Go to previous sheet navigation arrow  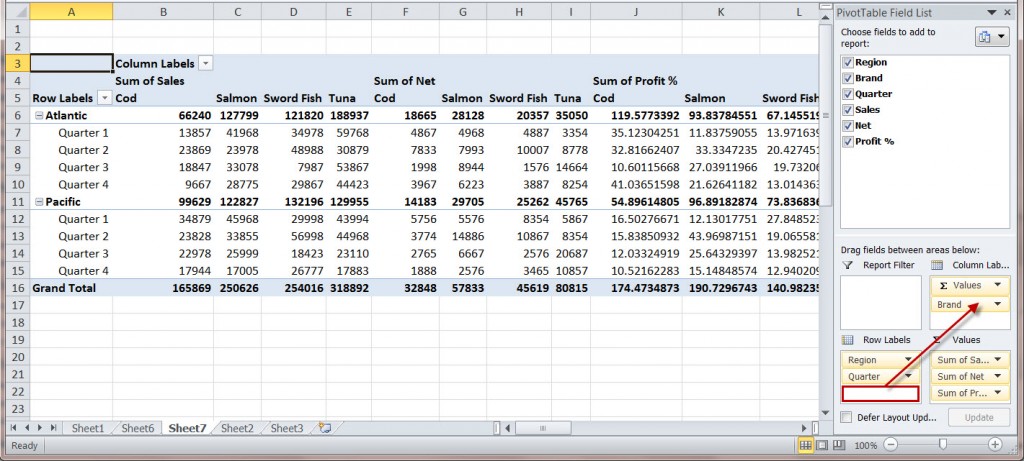tap(27, 428)
